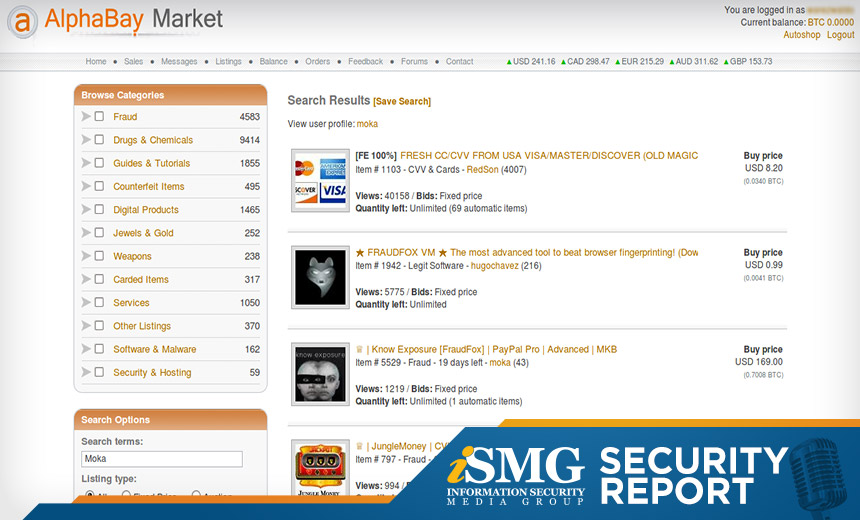Open the Know Exposure faces thumbnail
Viewport: 860px width, 520px height.
[x=320, y=374]
